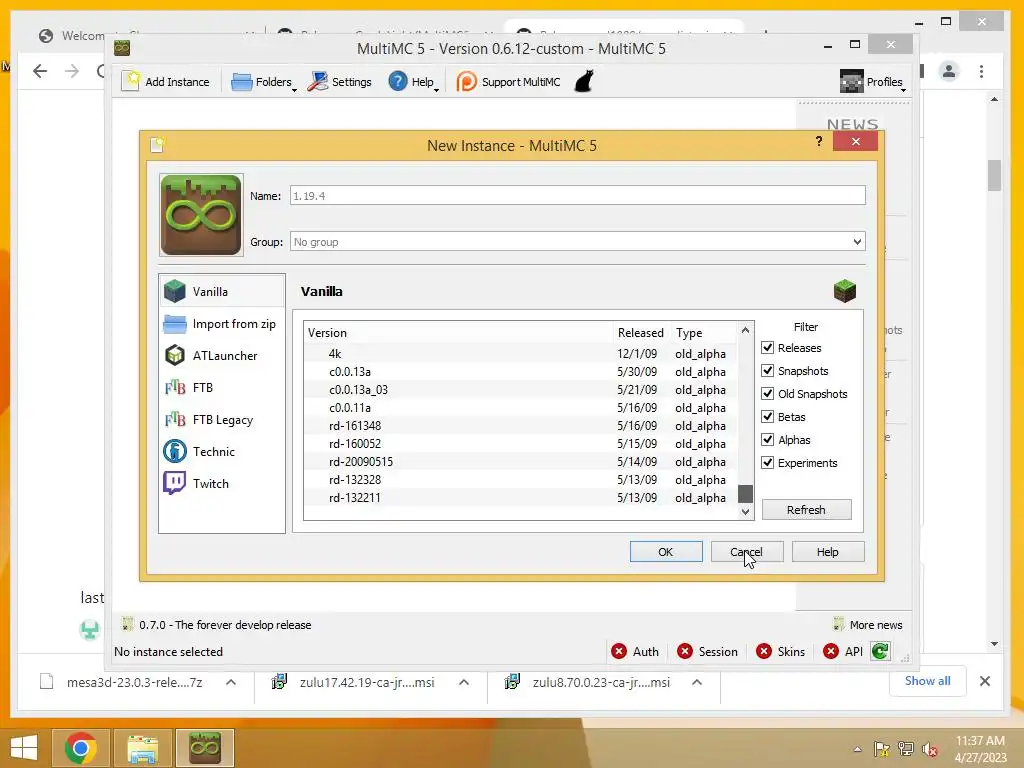Image resolution: width=1024 pixels, height=768 pixels.
Task: Uncheck the Snapshots filter
Action: 767,371
